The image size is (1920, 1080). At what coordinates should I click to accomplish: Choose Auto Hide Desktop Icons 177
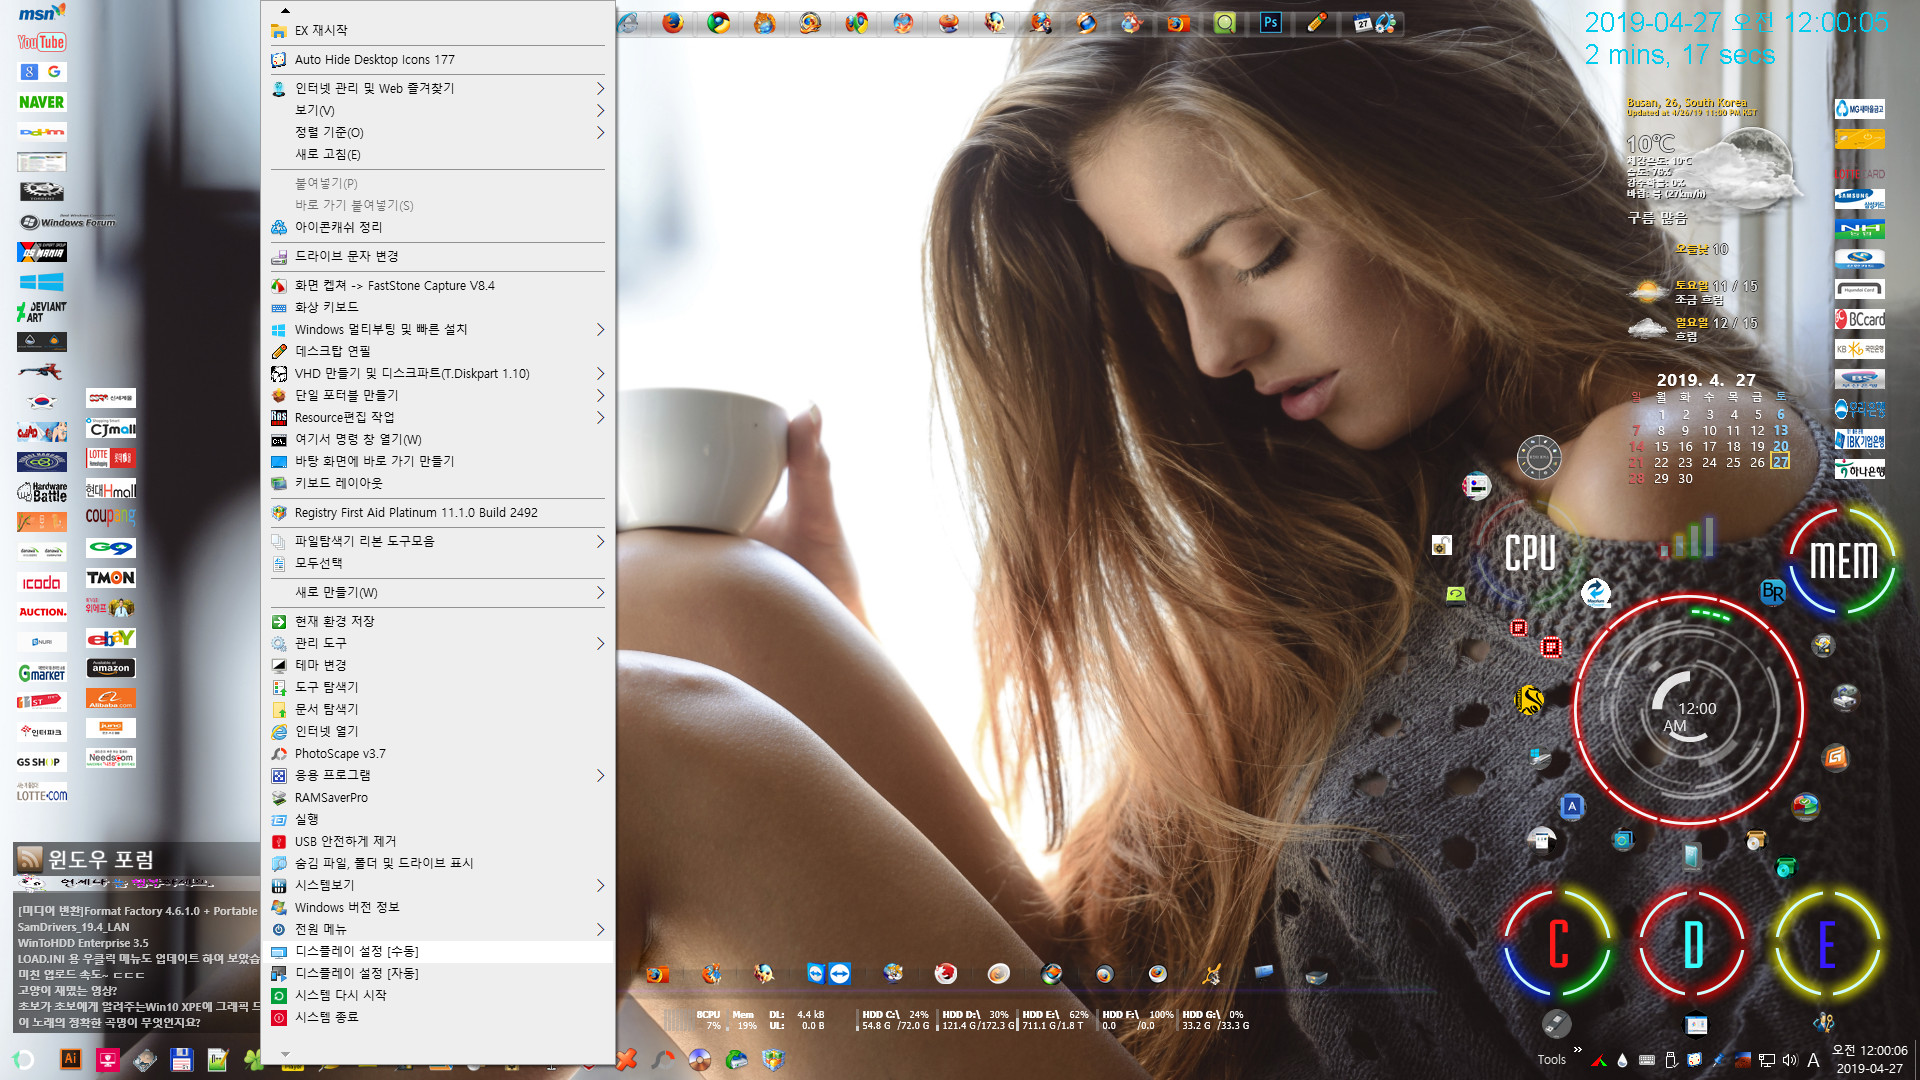pos(438,59)
